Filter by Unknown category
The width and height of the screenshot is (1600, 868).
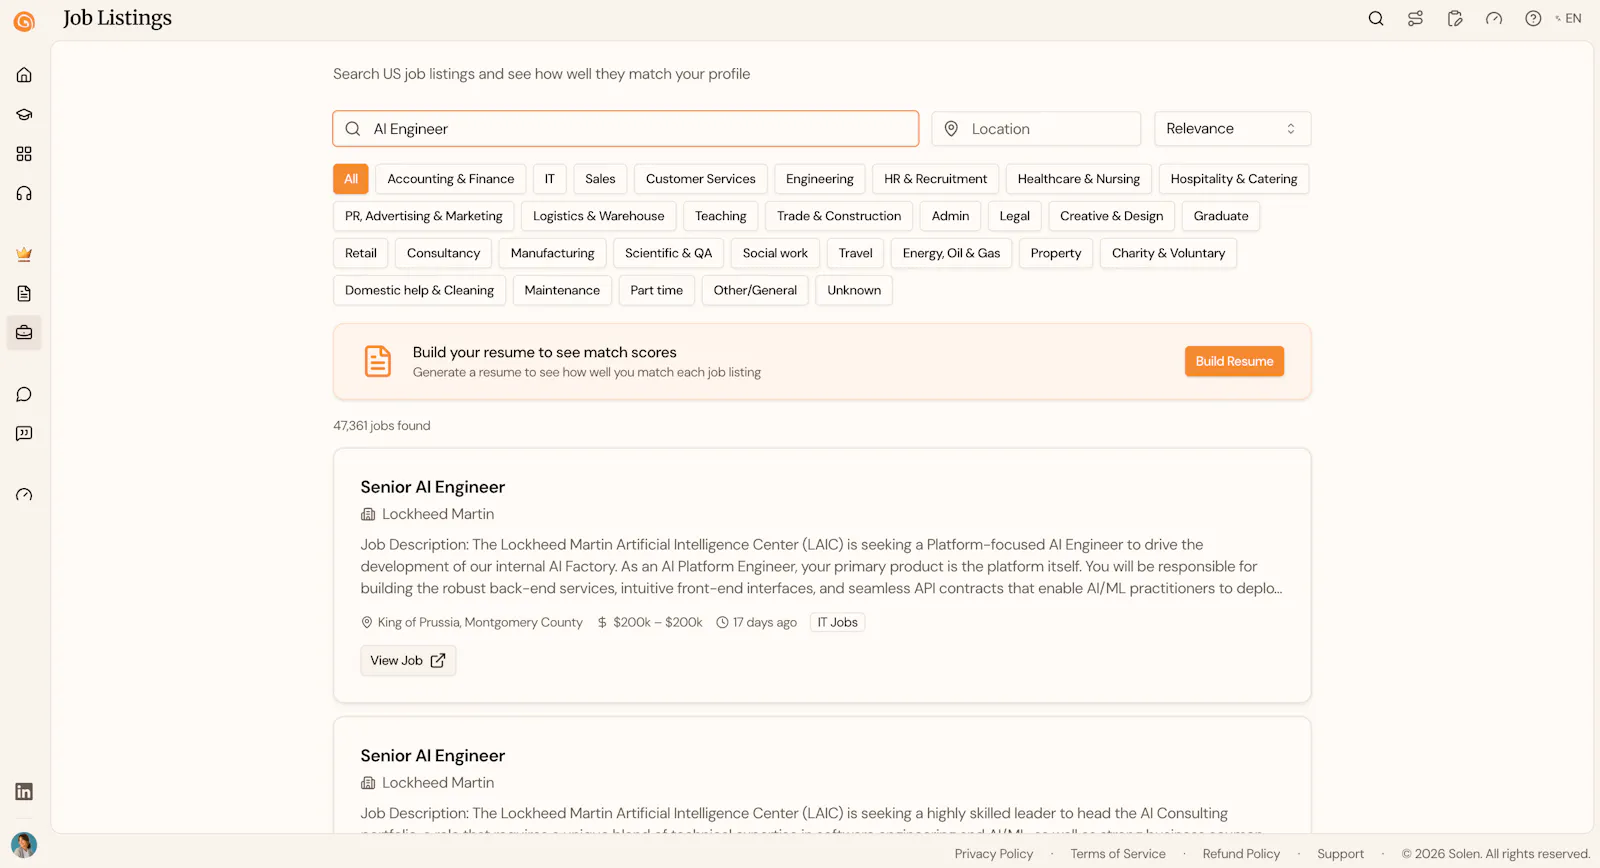pyautogui.click(x=854, y=290)
